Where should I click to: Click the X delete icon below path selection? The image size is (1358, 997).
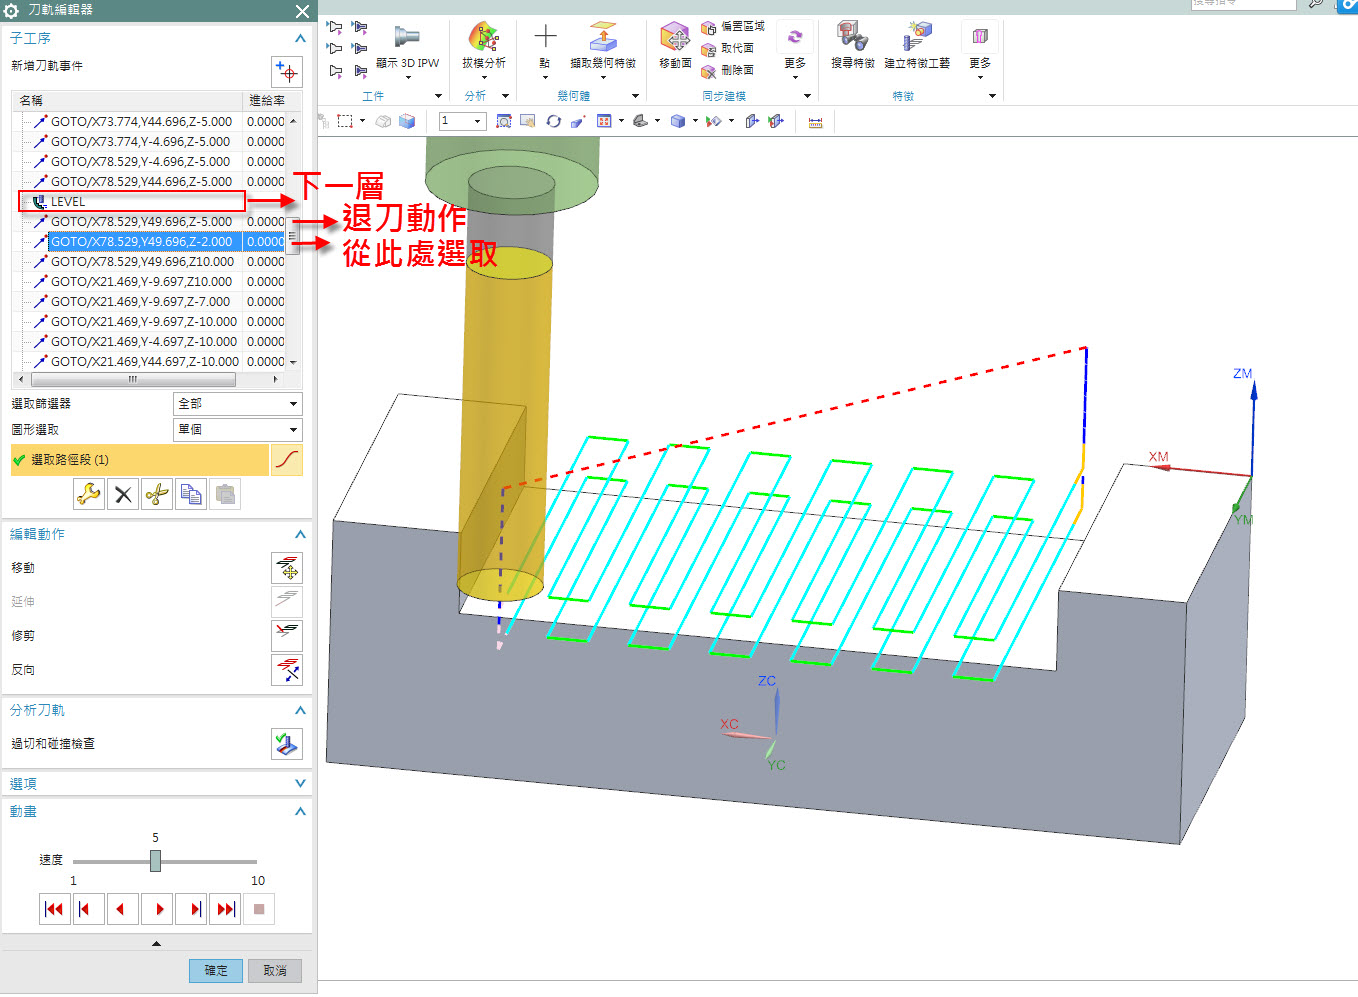pyautogui.click(x=123, y=494)
